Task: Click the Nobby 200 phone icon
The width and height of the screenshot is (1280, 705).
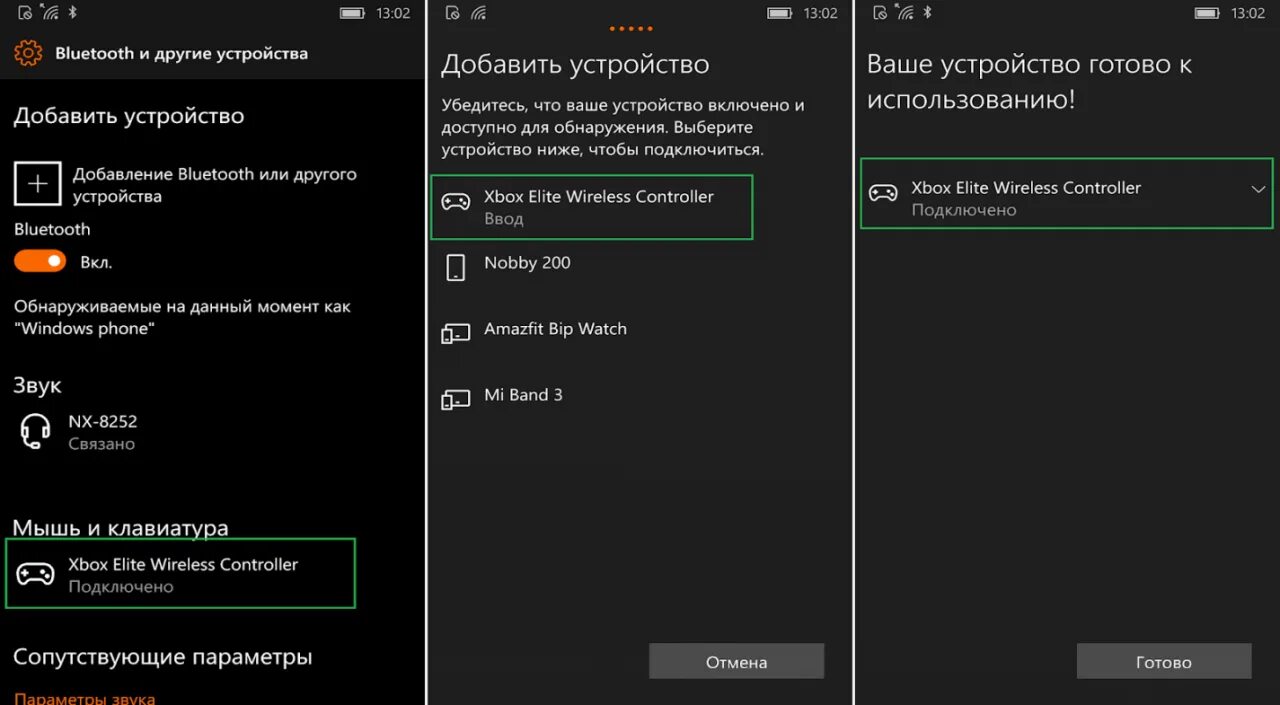Action: point(456,267)
